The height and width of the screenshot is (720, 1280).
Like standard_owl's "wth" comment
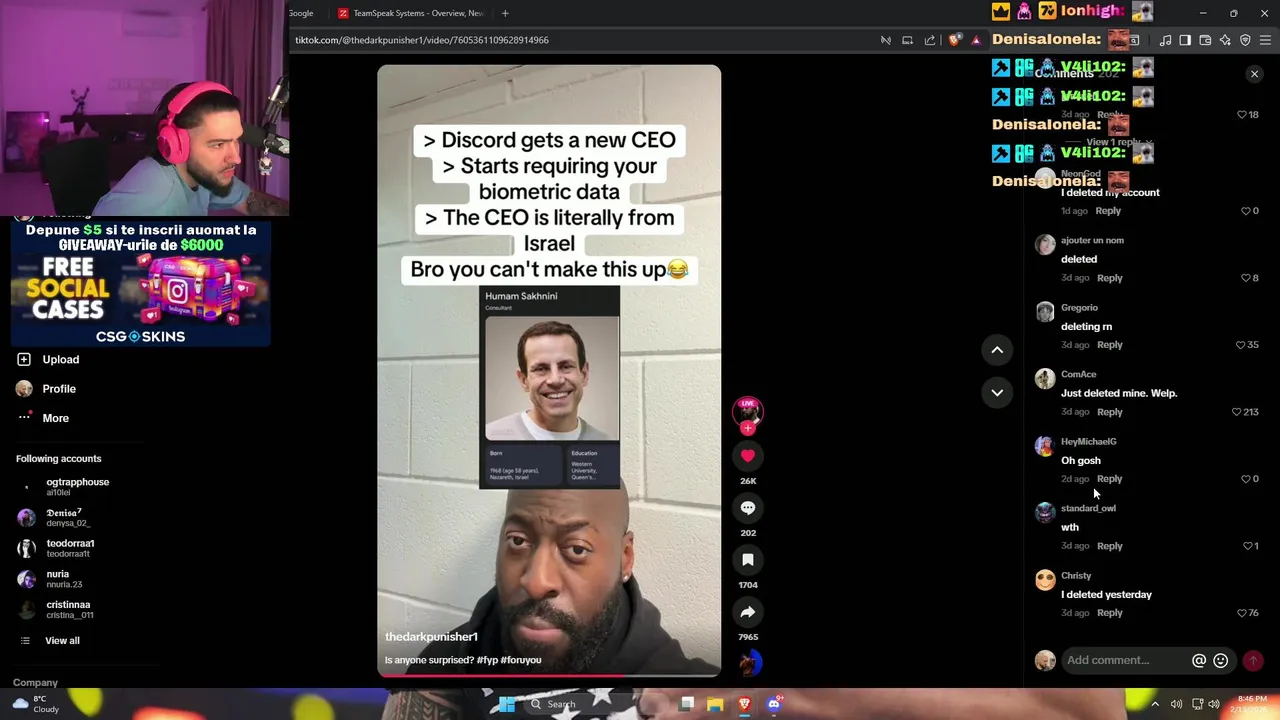pos(1247,546)
